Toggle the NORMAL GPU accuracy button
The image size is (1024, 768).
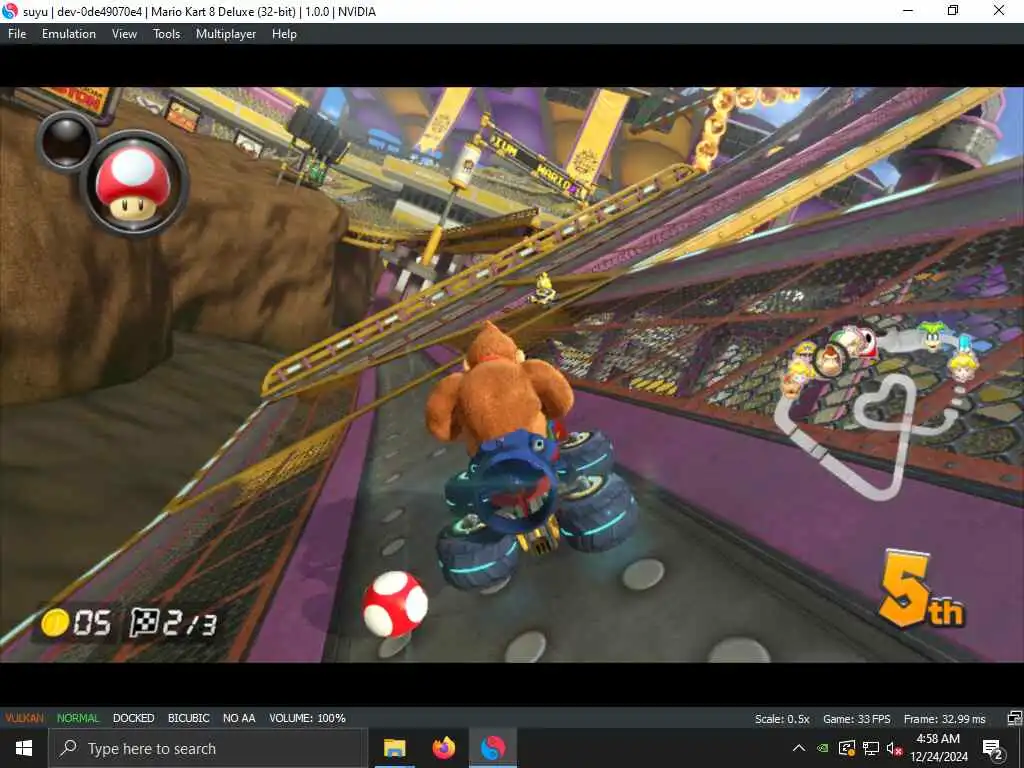78,718
